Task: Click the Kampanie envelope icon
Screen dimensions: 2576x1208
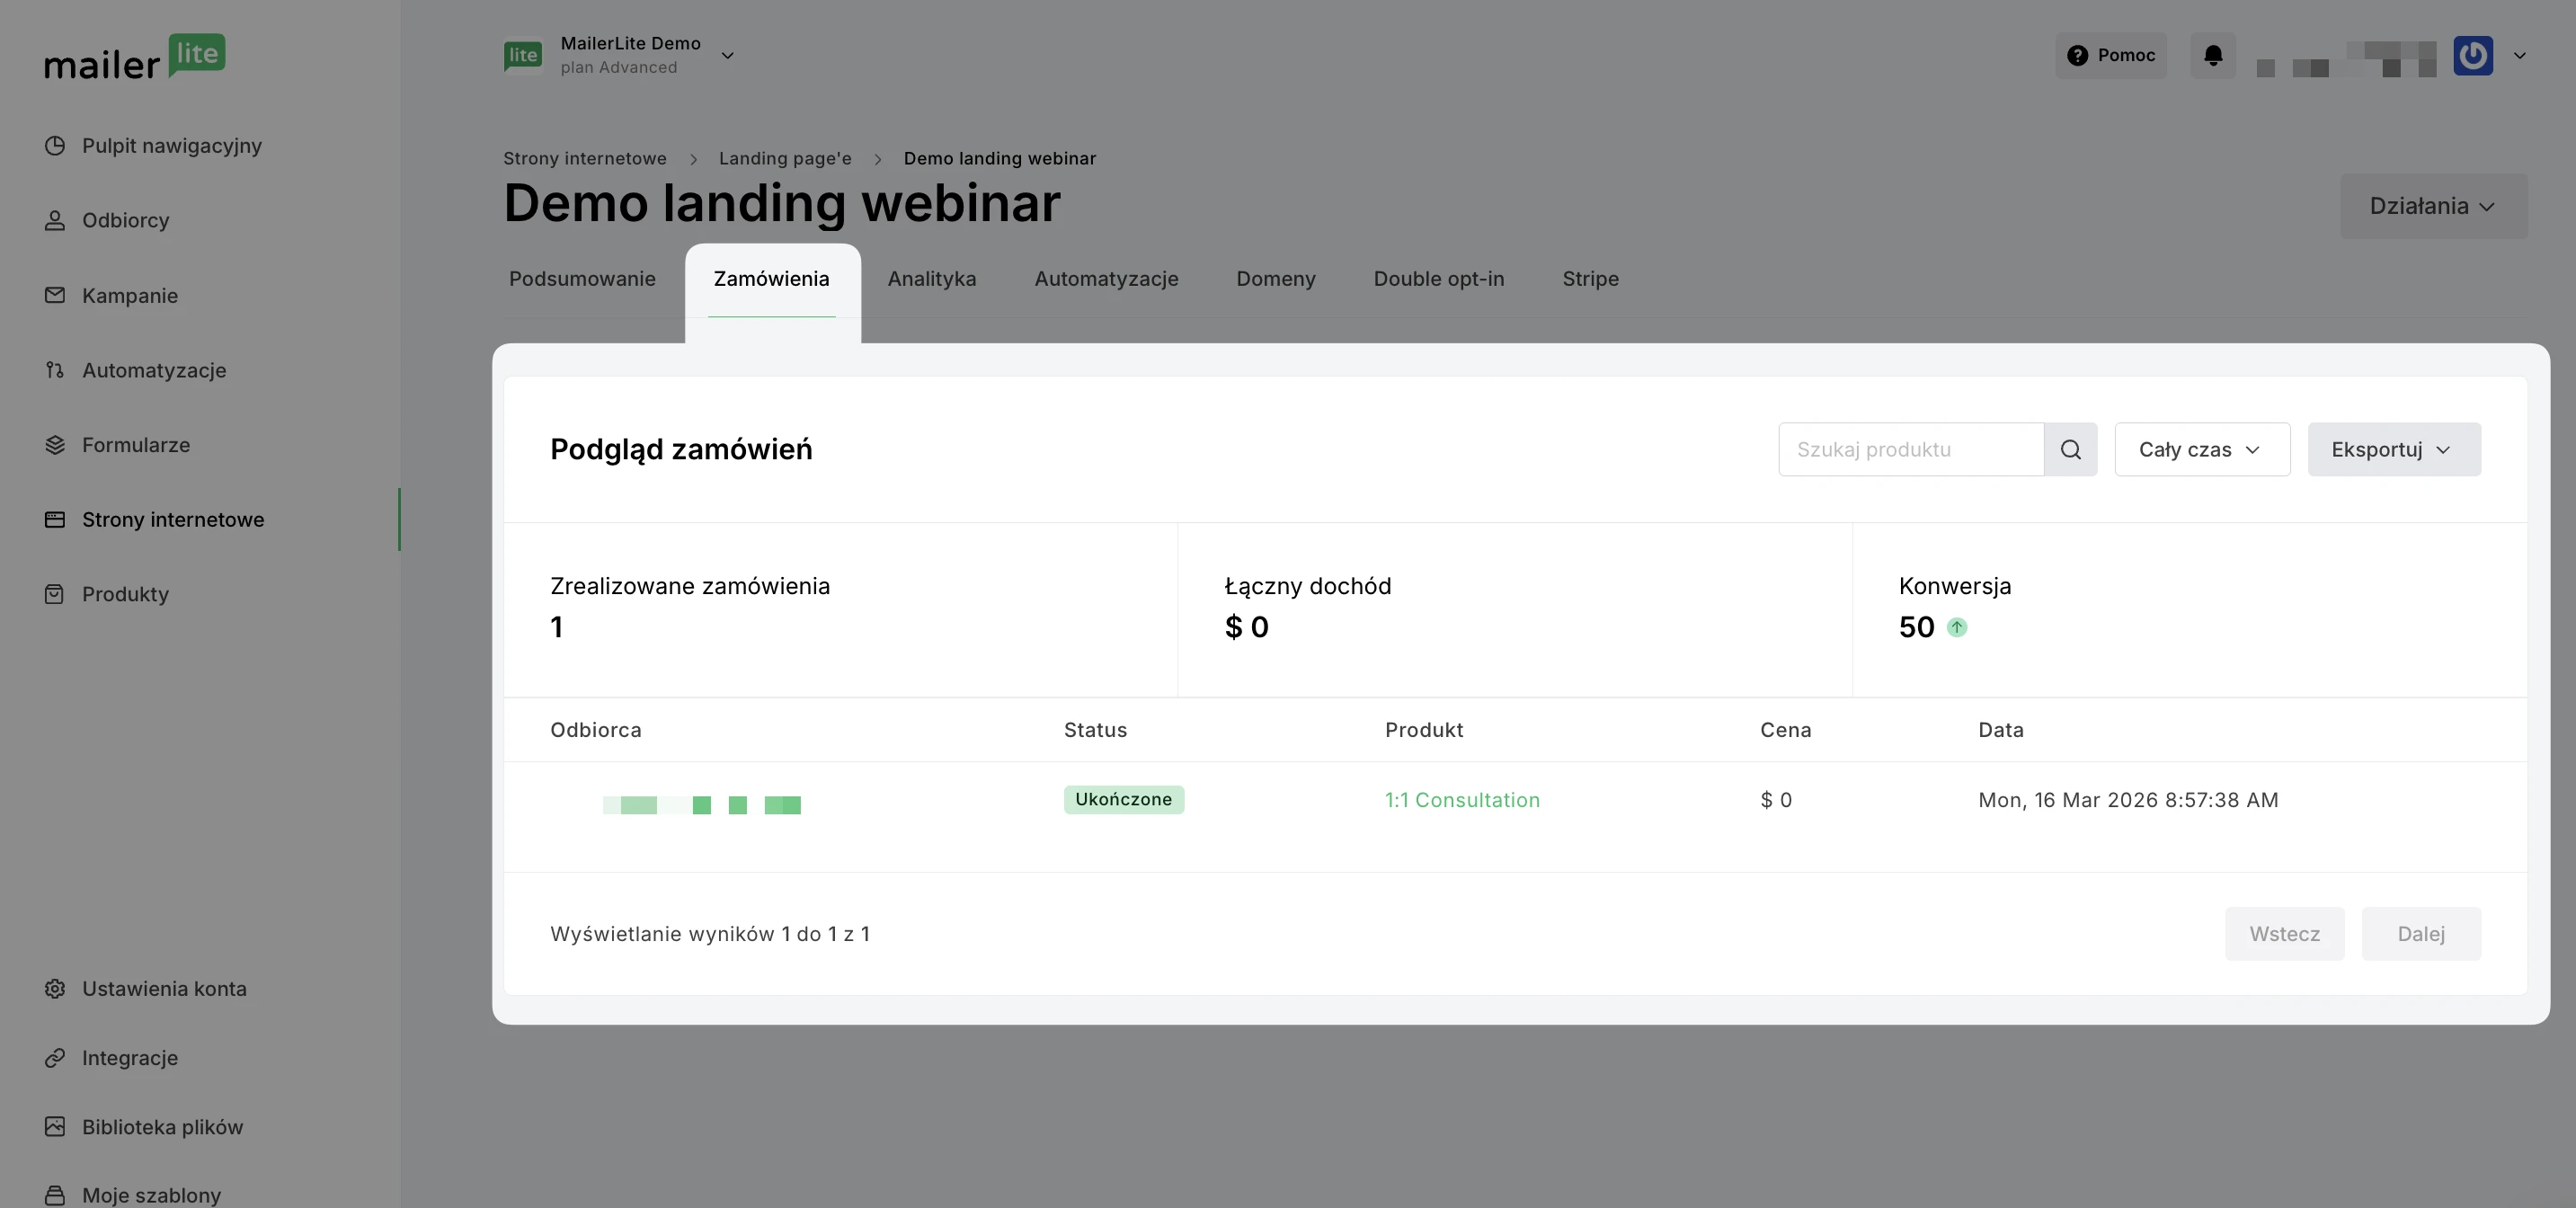Action: [55, 295]
